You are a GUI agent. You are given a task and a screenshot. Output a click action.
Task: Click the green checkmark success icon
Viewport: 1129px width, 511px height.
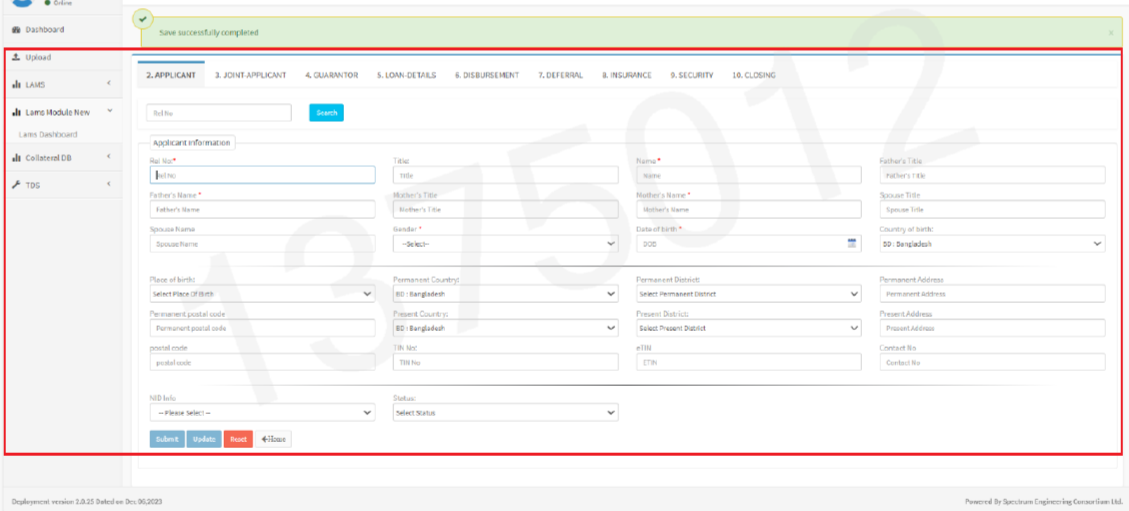(x=143, y=18)
